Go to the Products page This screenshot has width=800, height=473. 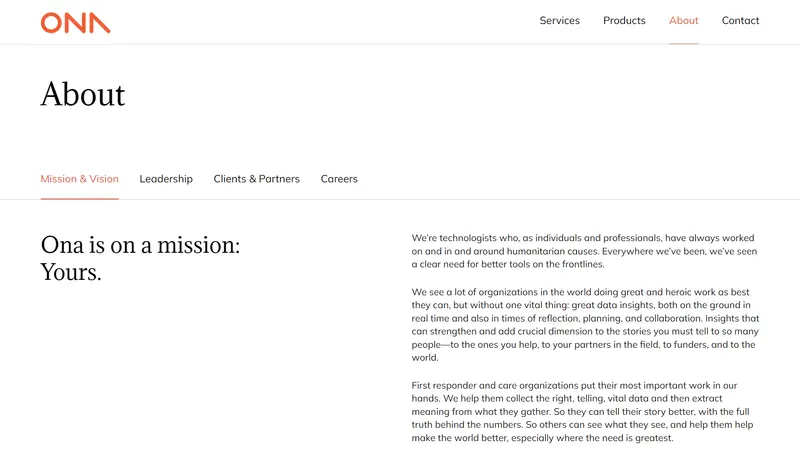pyautogui.click(x=624, y=21)
